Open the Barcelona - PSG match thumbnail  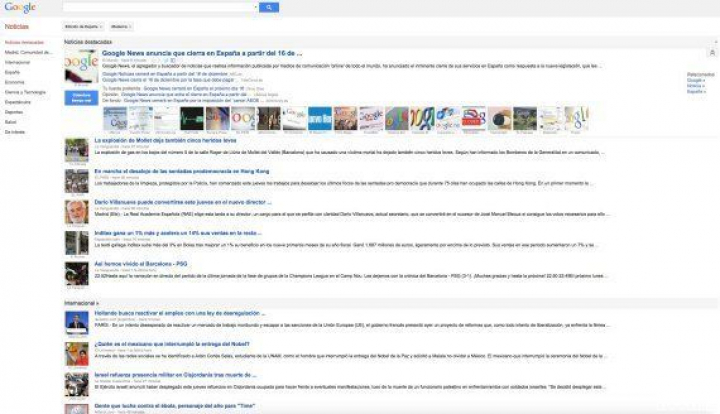pos(76,274)
